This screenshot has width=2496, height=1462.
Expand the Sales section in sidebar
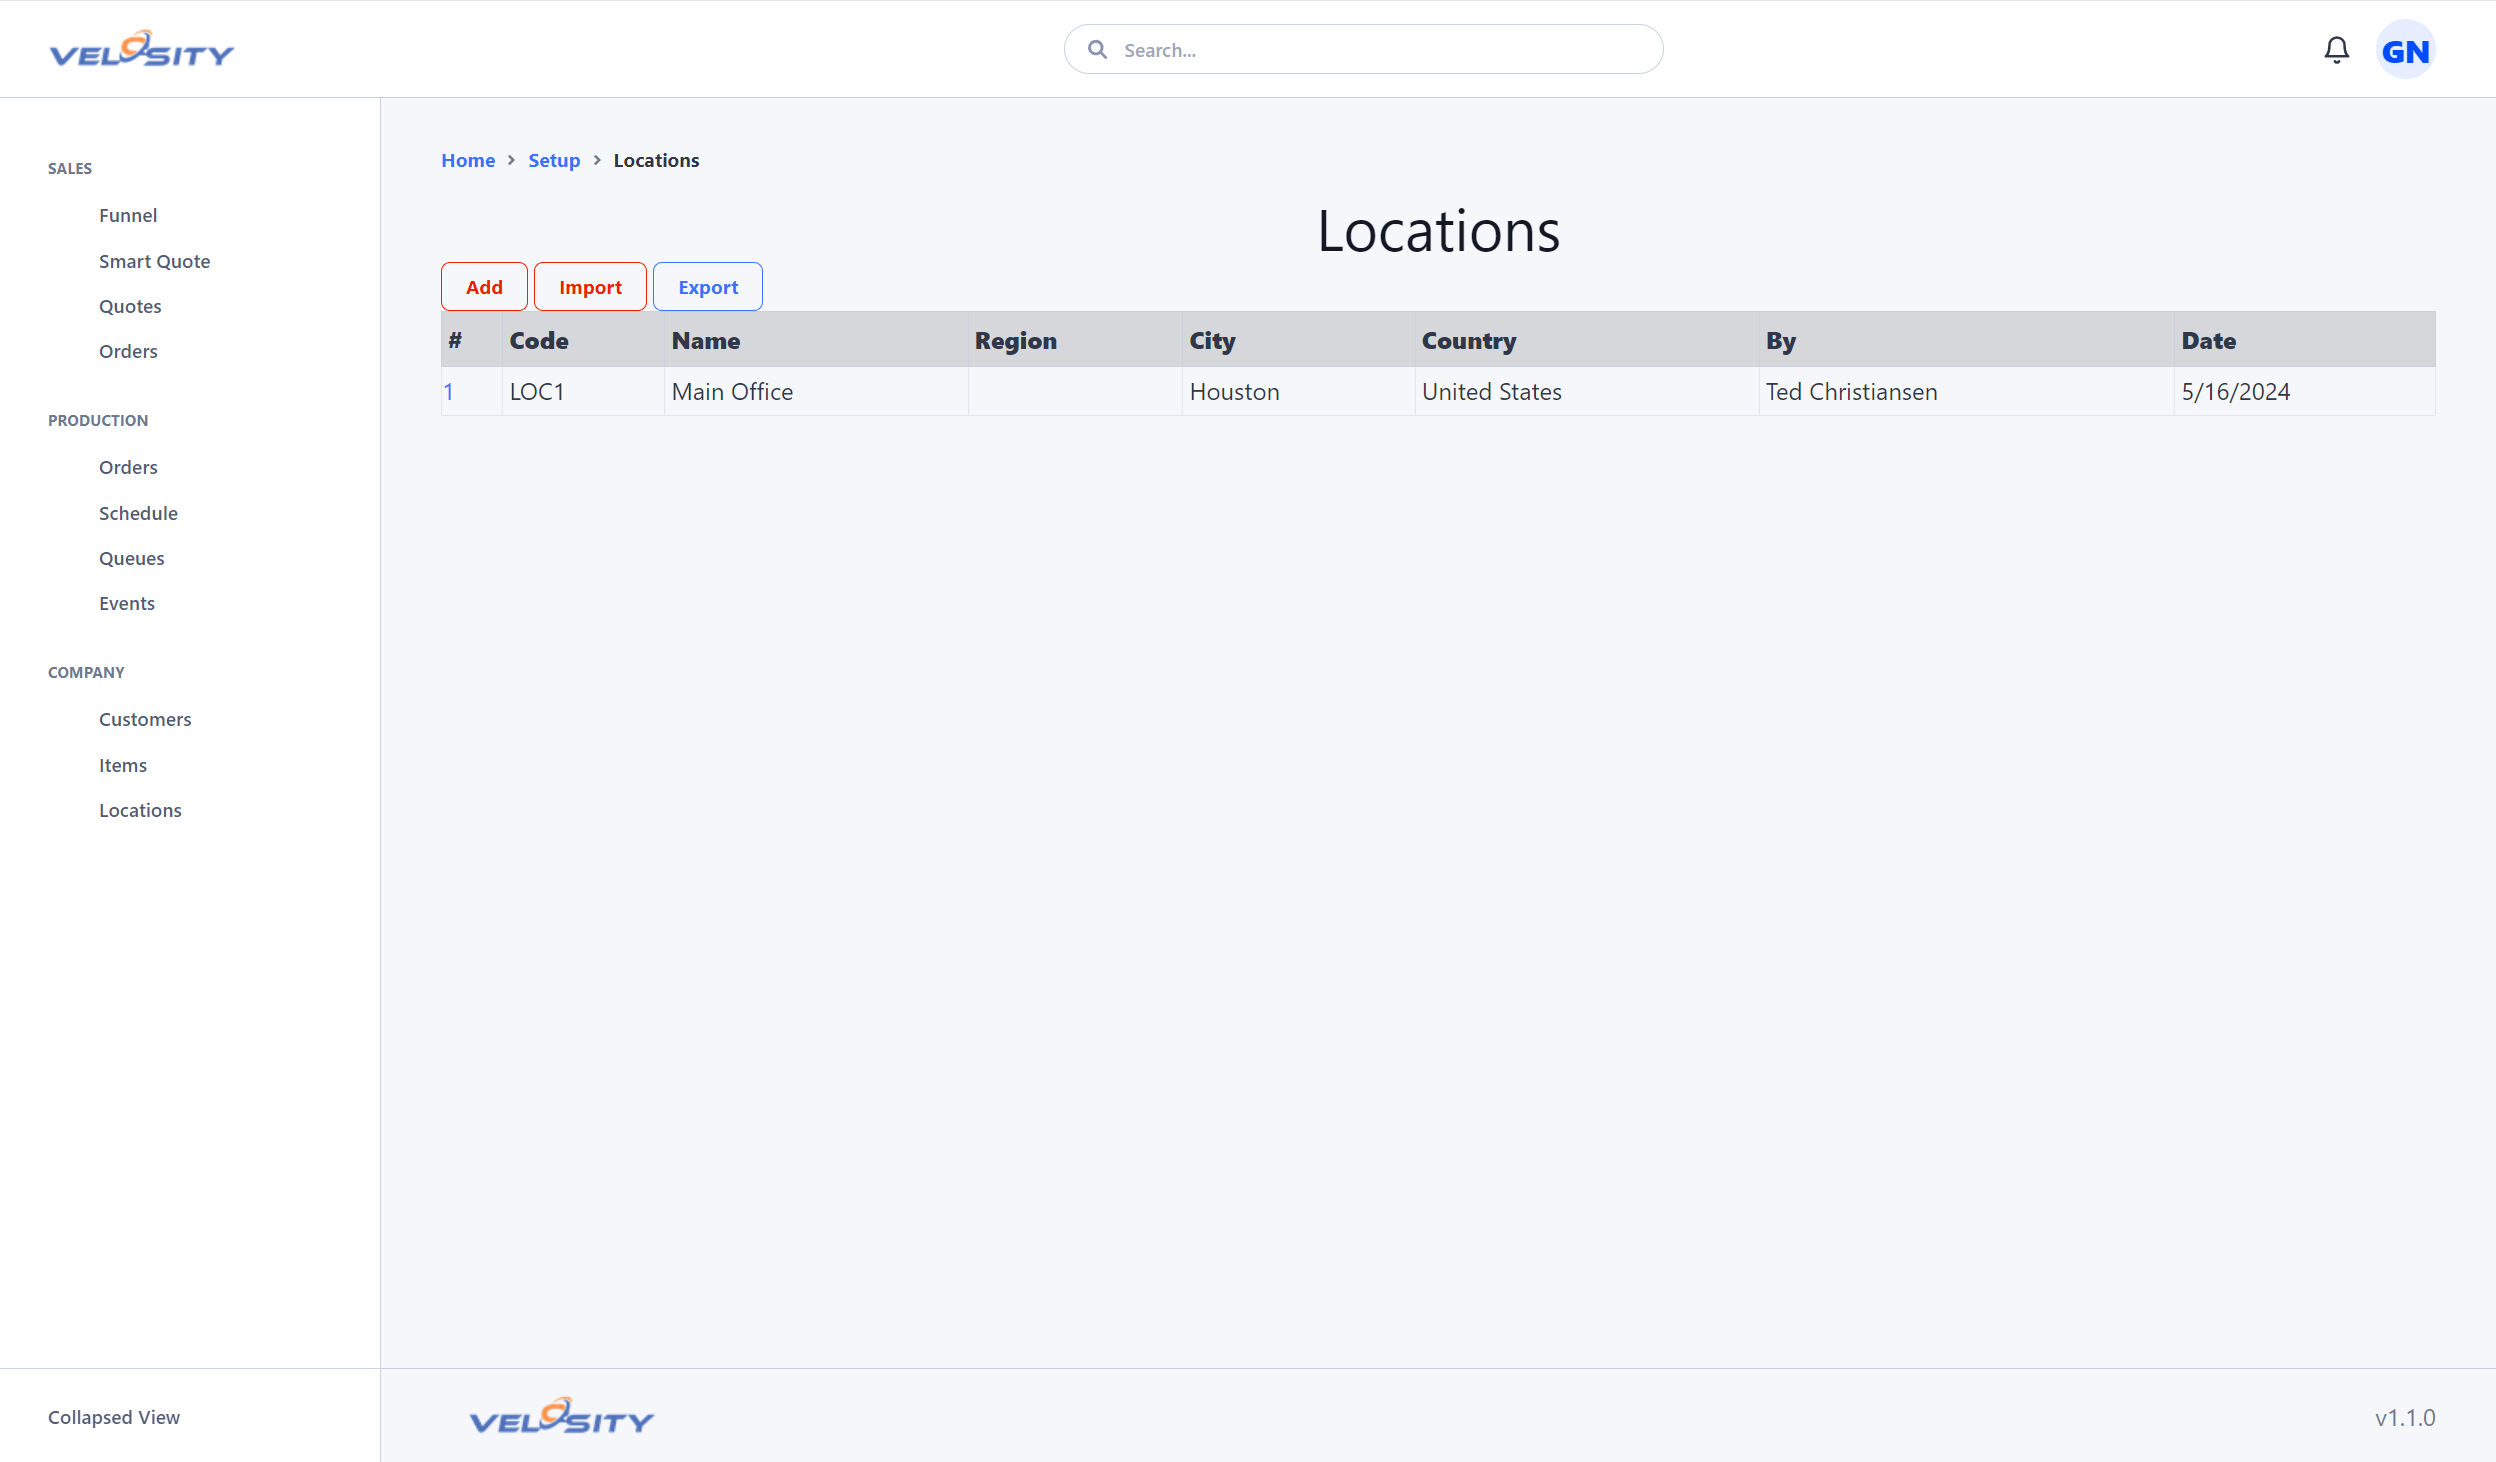click(x=70, y=169)
